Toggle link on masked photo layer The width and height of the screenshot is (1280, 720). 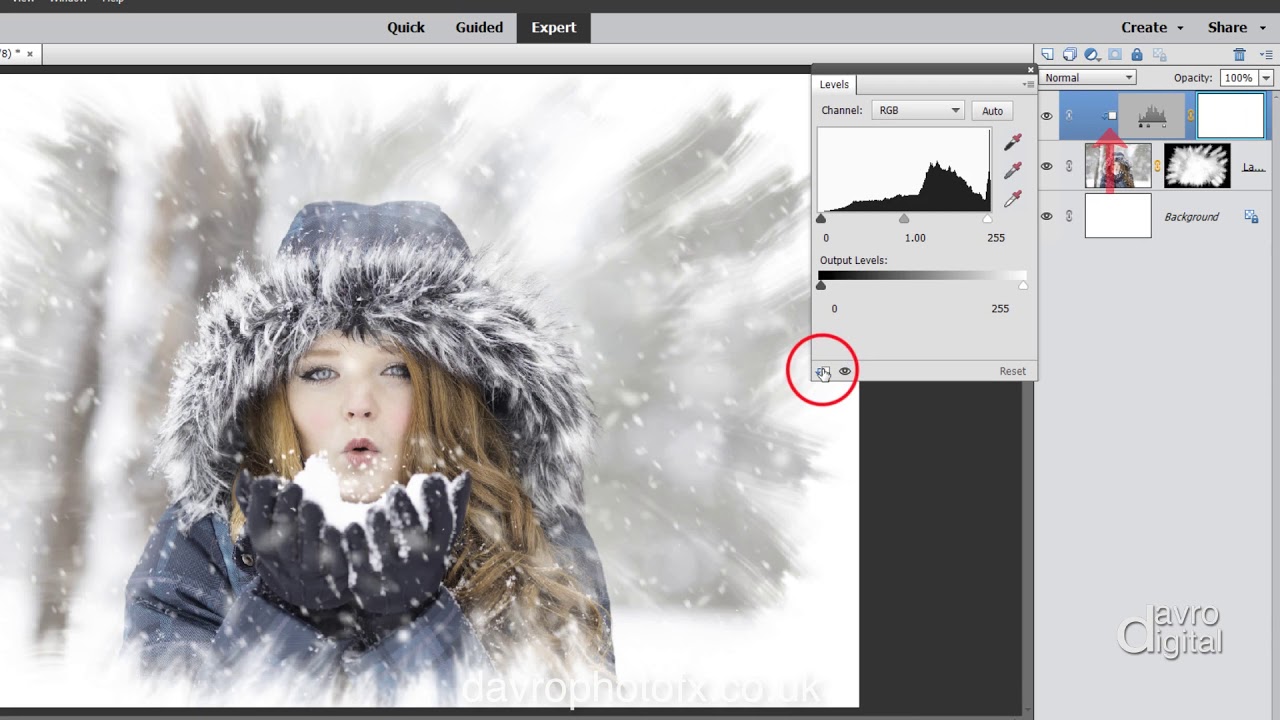click(1069, 166)
